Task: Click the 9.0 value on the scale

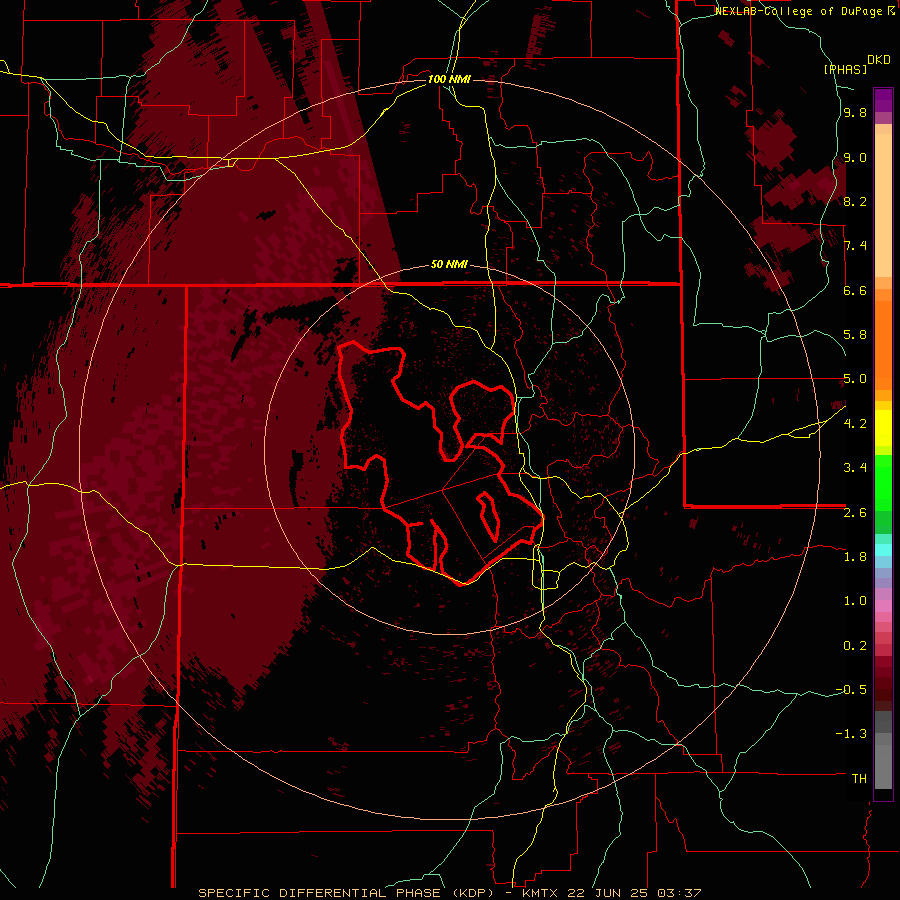Action: coord(855,157)
